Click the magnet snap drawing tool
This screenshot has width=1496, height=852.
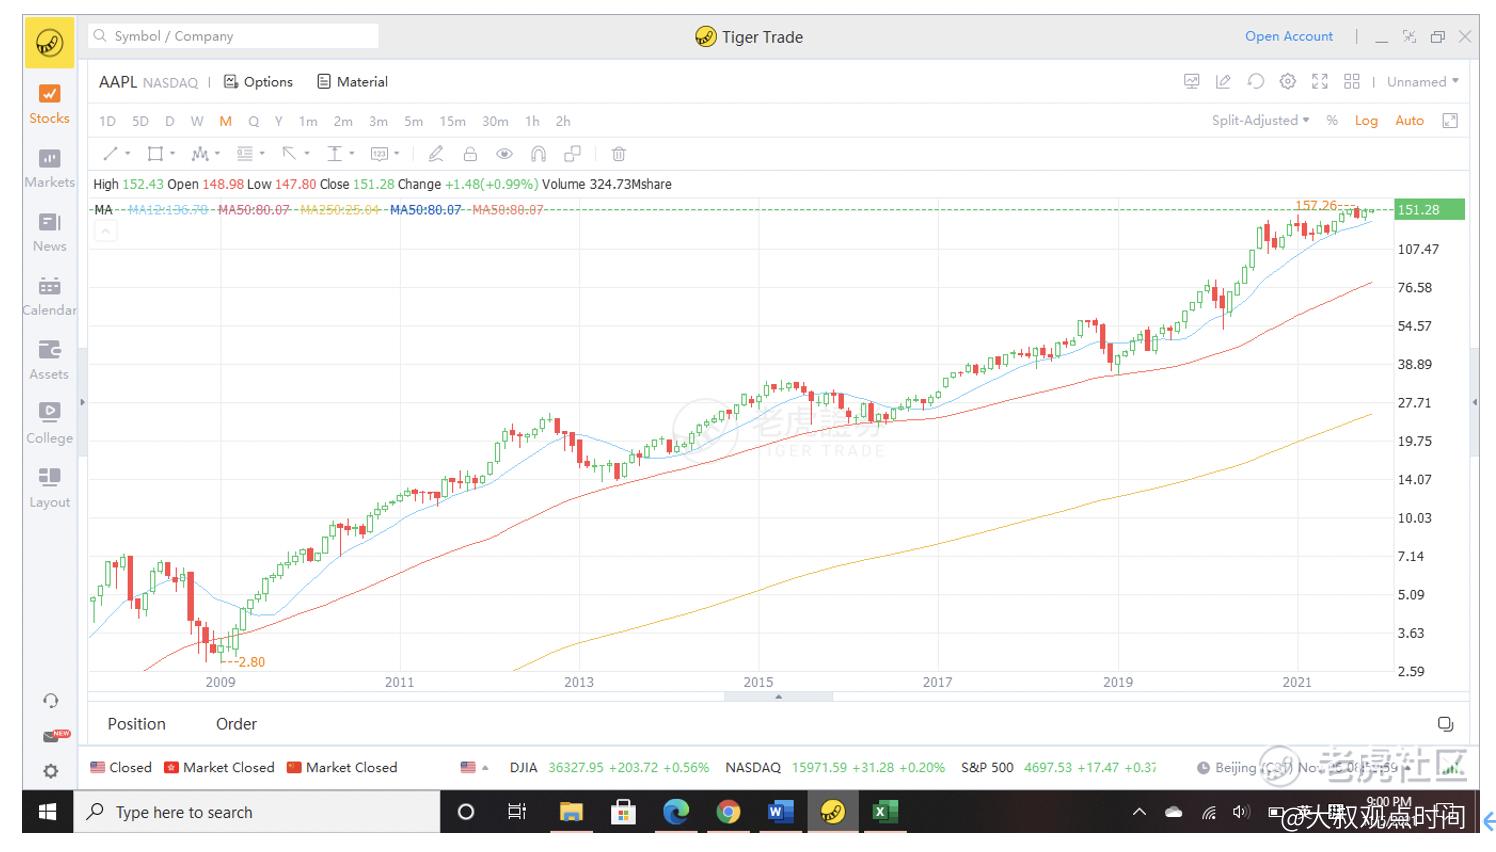click(538, 154)
